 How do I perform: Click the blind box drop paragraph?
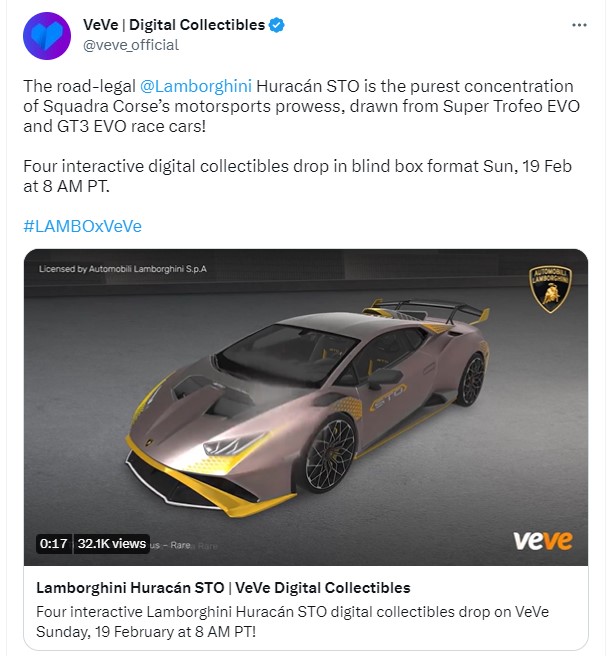[297, 176]
